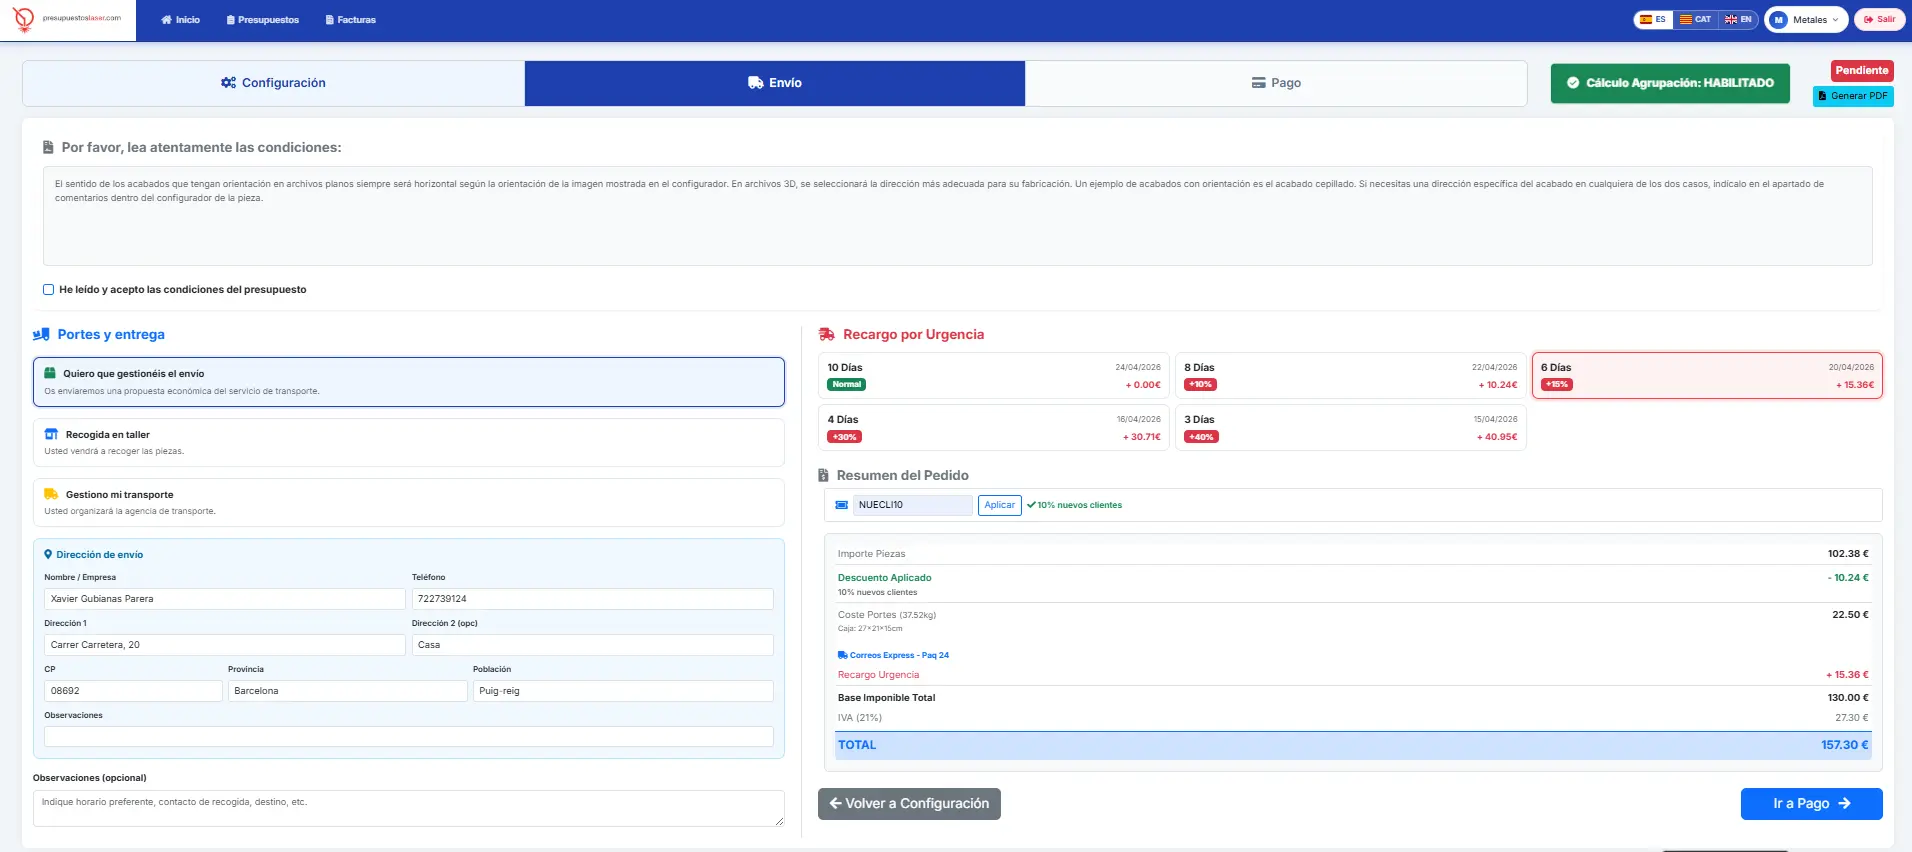Switch language to English flag EN

point(1739,20)
